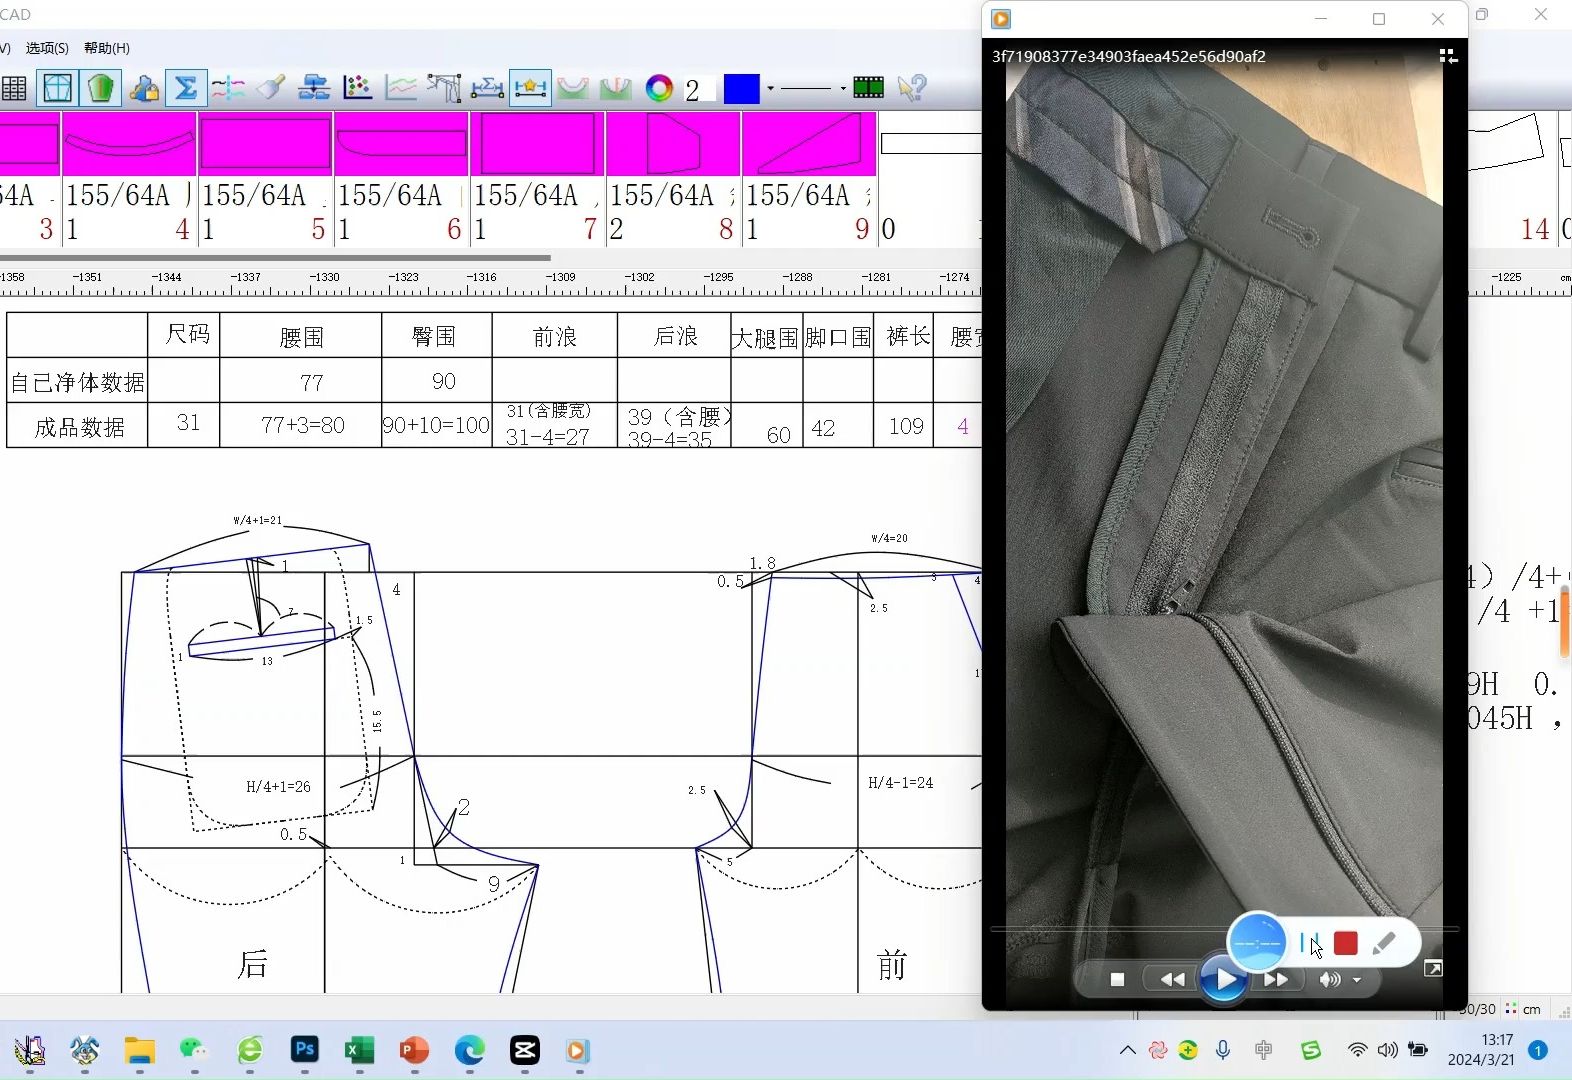
Task: Open the 帮助(H) menu
Action: [x=107, y=48]
